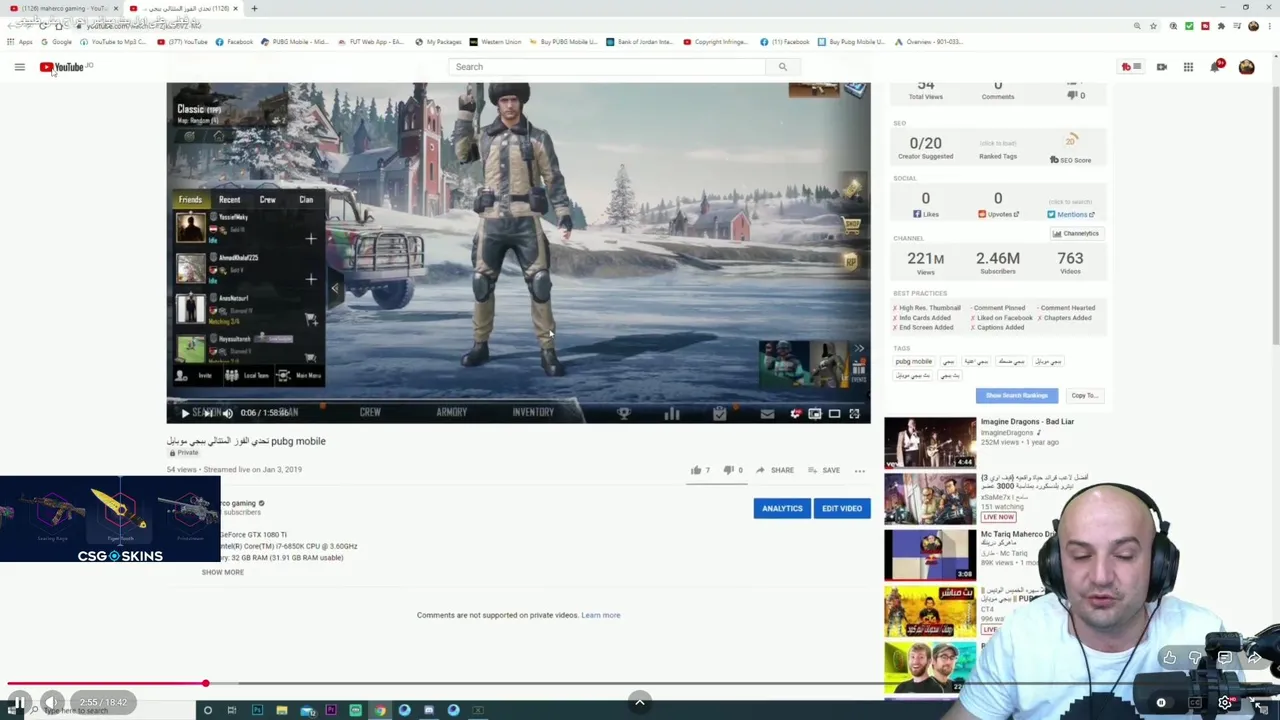Open the Facebook bookmark
The width and height of the screenshot is (1280, 720).
pos(236,42)
